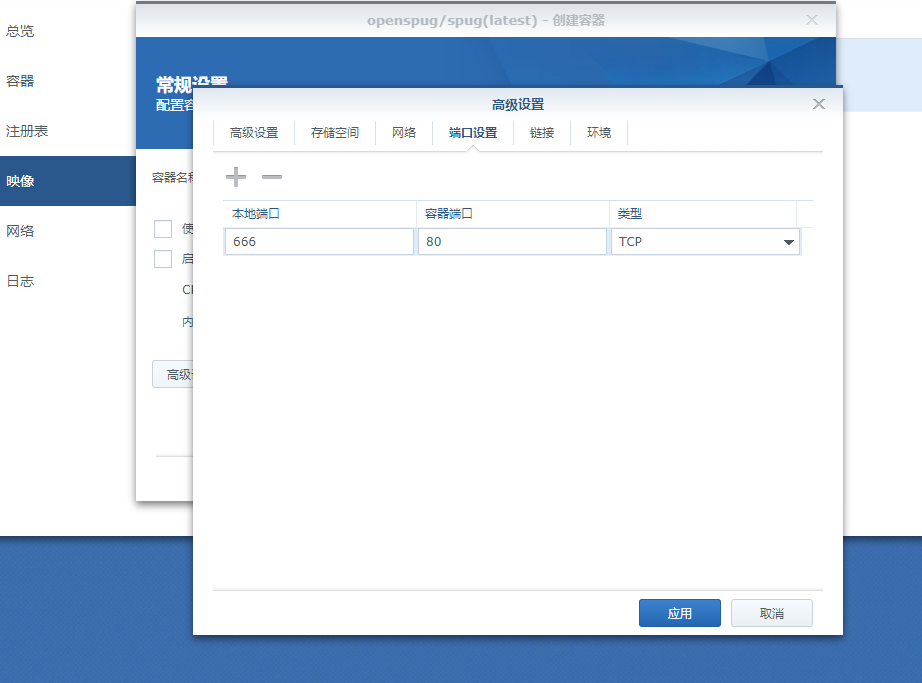
Task: Select the 端口设置 port settings tab
Action: 470,131
